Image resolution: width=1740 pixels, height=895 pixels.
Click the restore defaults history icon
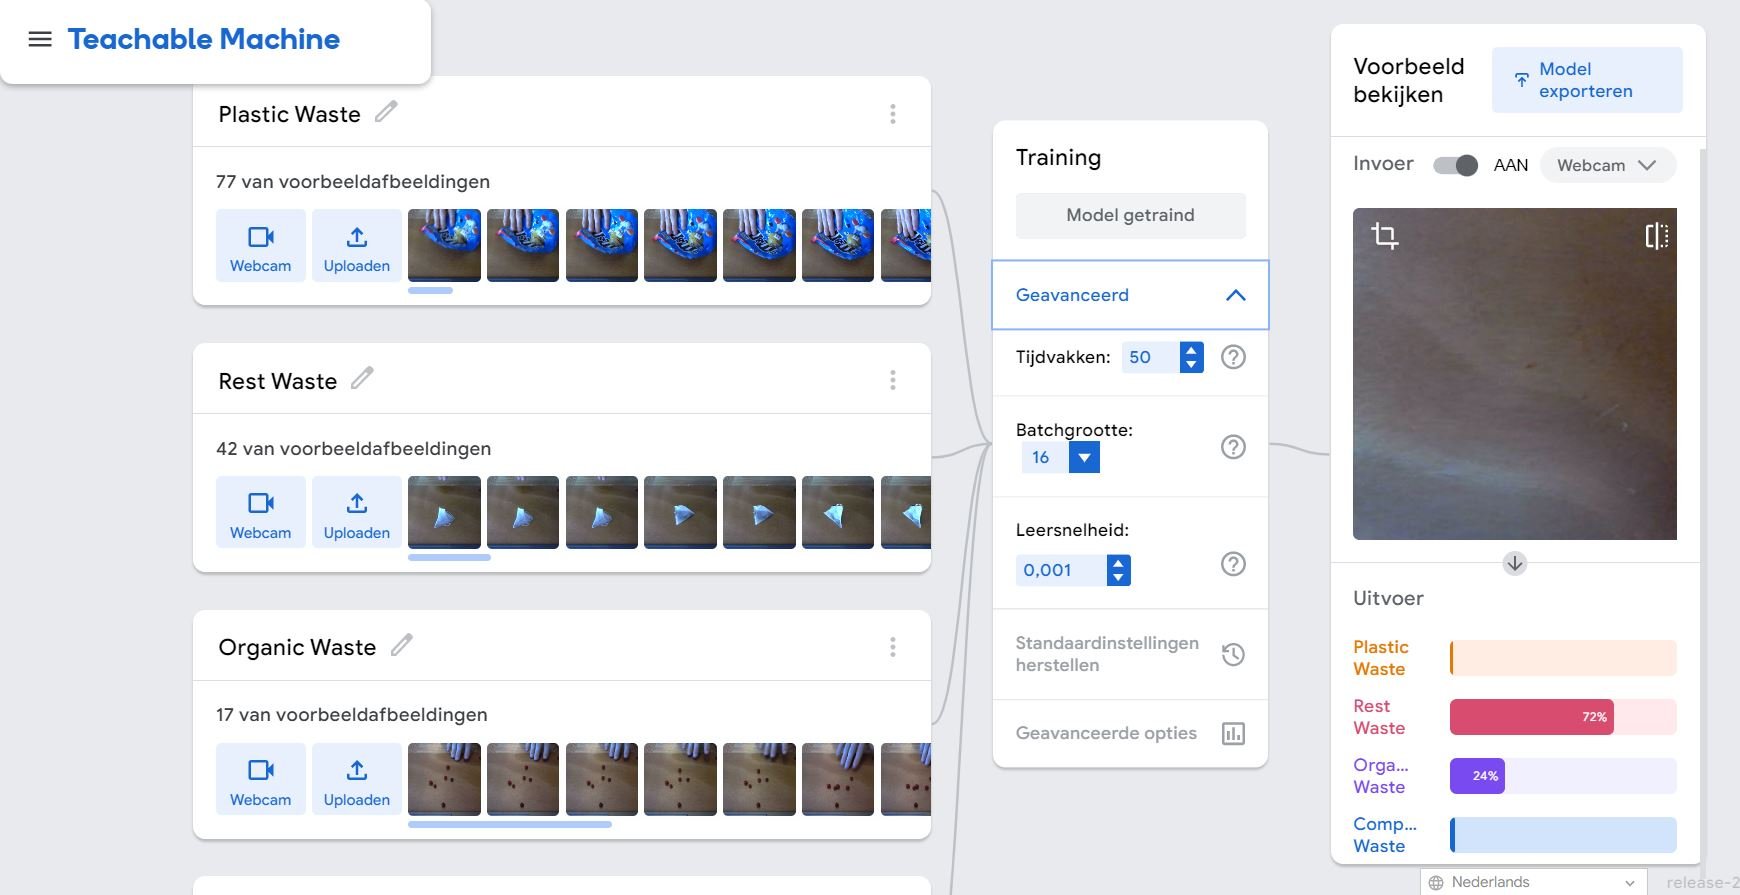point(1234,655)
